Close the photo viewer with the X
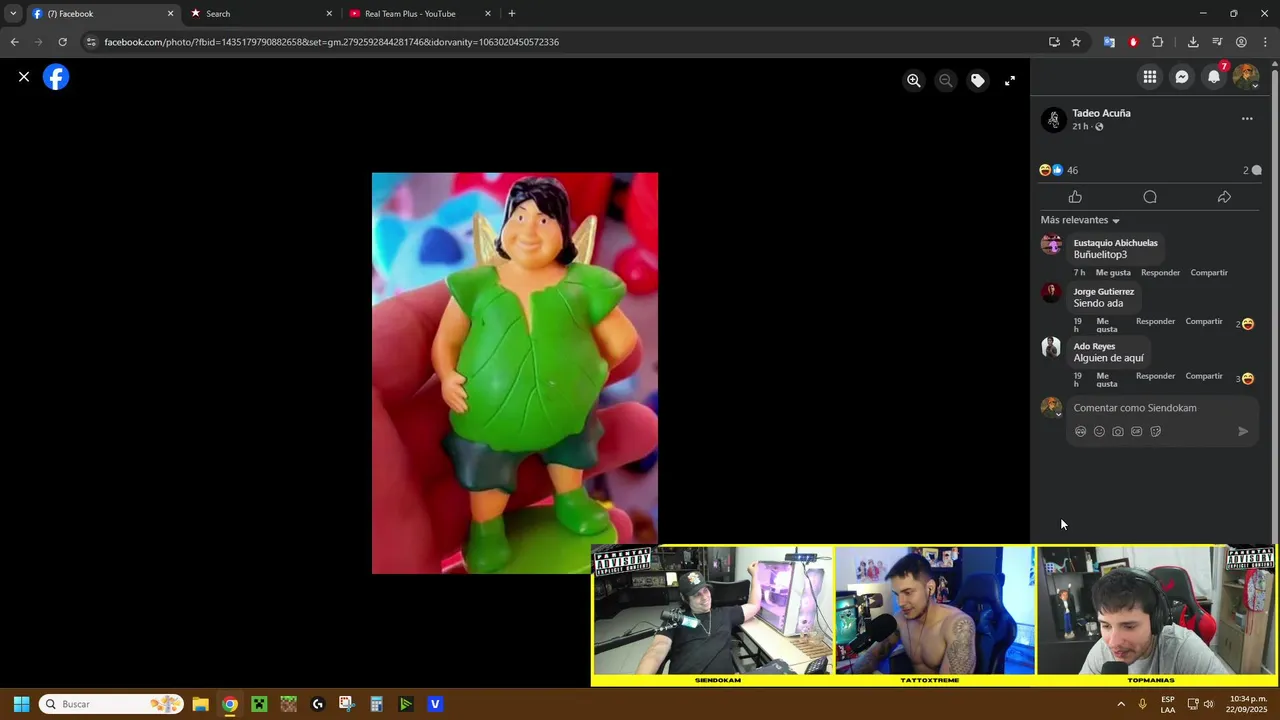Screen dimensions: 1280x720 [24, 77]
